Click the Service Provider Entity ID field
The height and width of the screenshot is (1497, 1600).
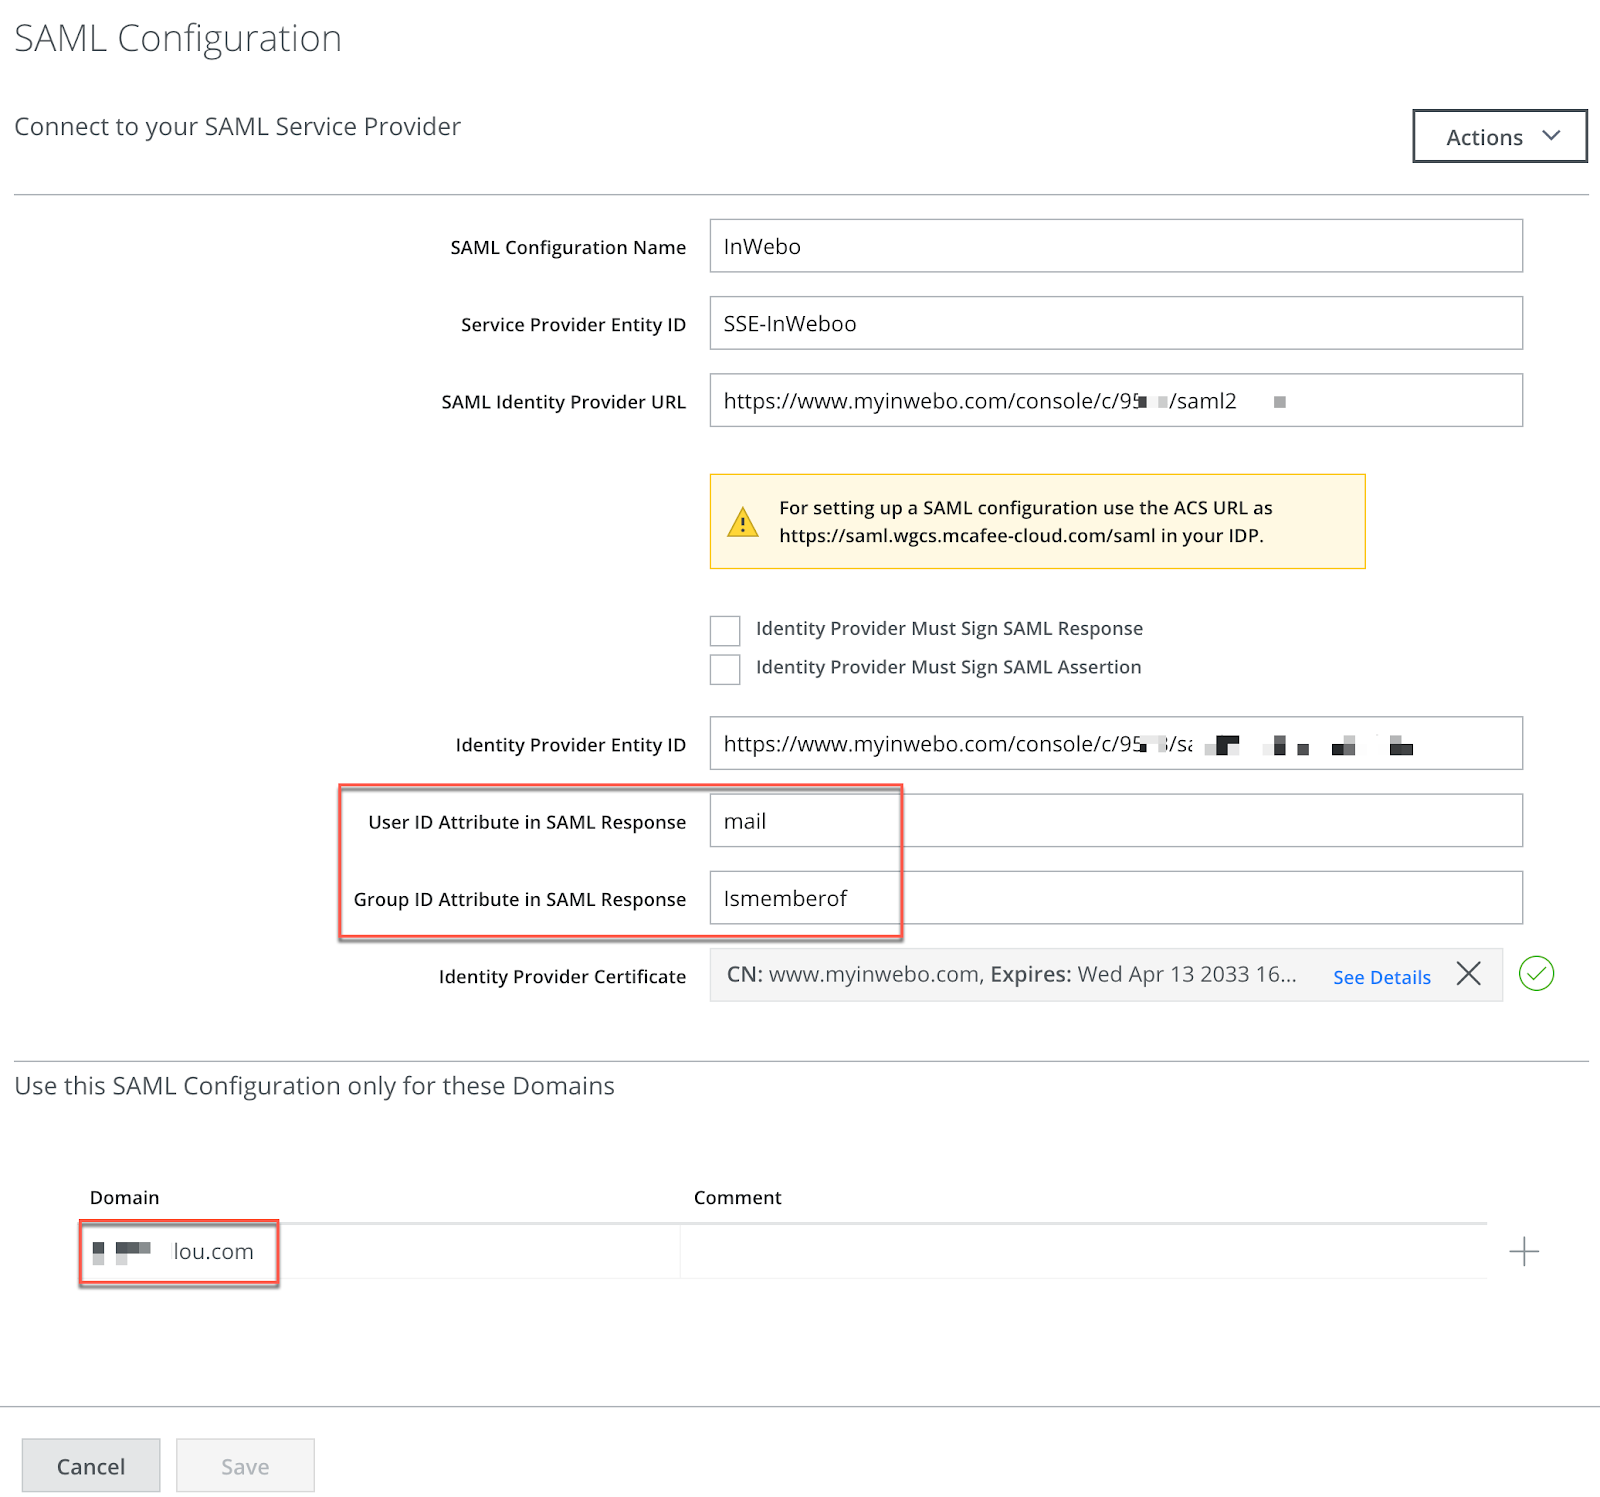1117,323
